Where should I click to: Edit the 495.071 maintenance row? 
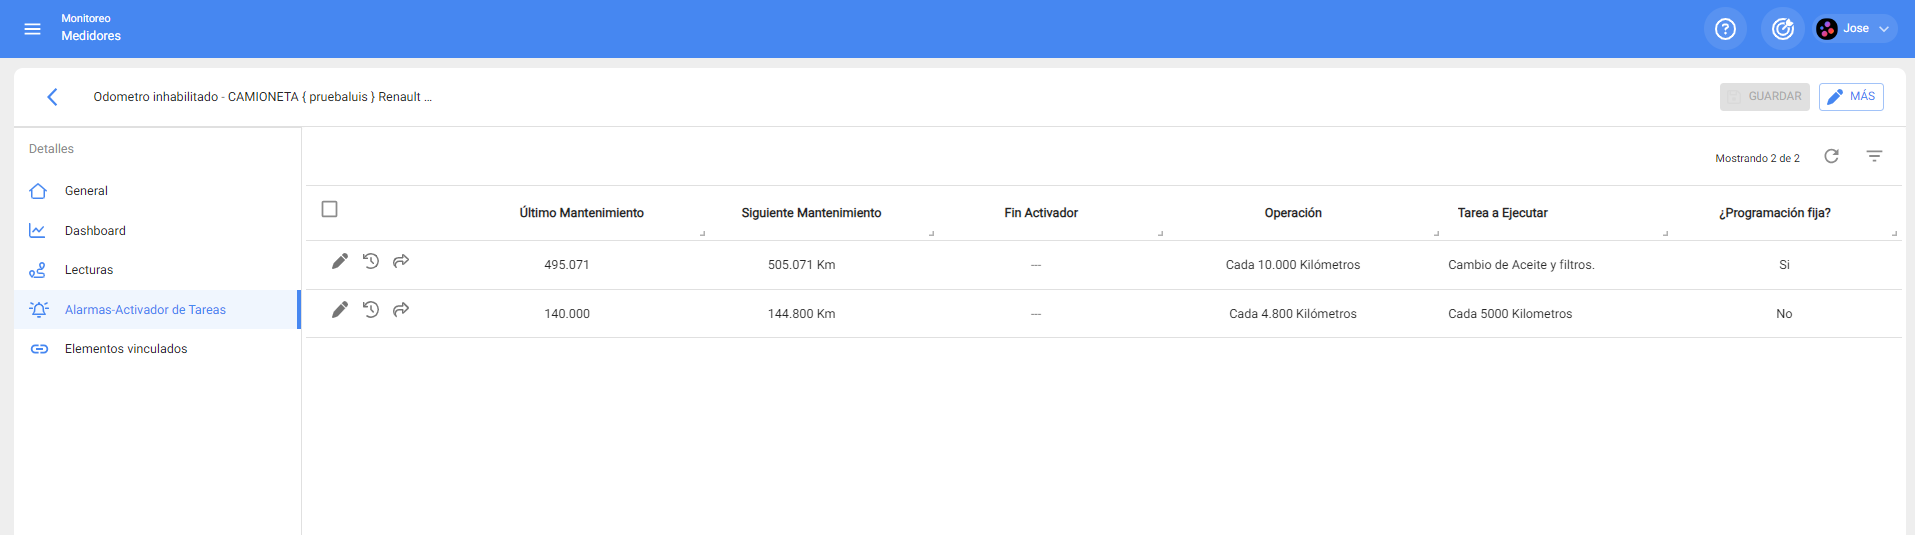click(340, 261)
